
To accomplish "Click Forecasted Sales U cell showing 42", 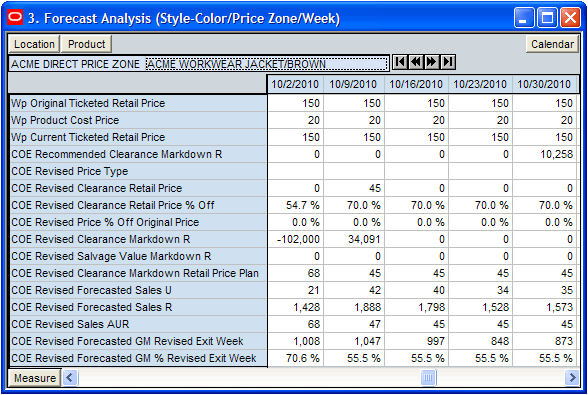I will pyautogui.click(x=353, y=290).
